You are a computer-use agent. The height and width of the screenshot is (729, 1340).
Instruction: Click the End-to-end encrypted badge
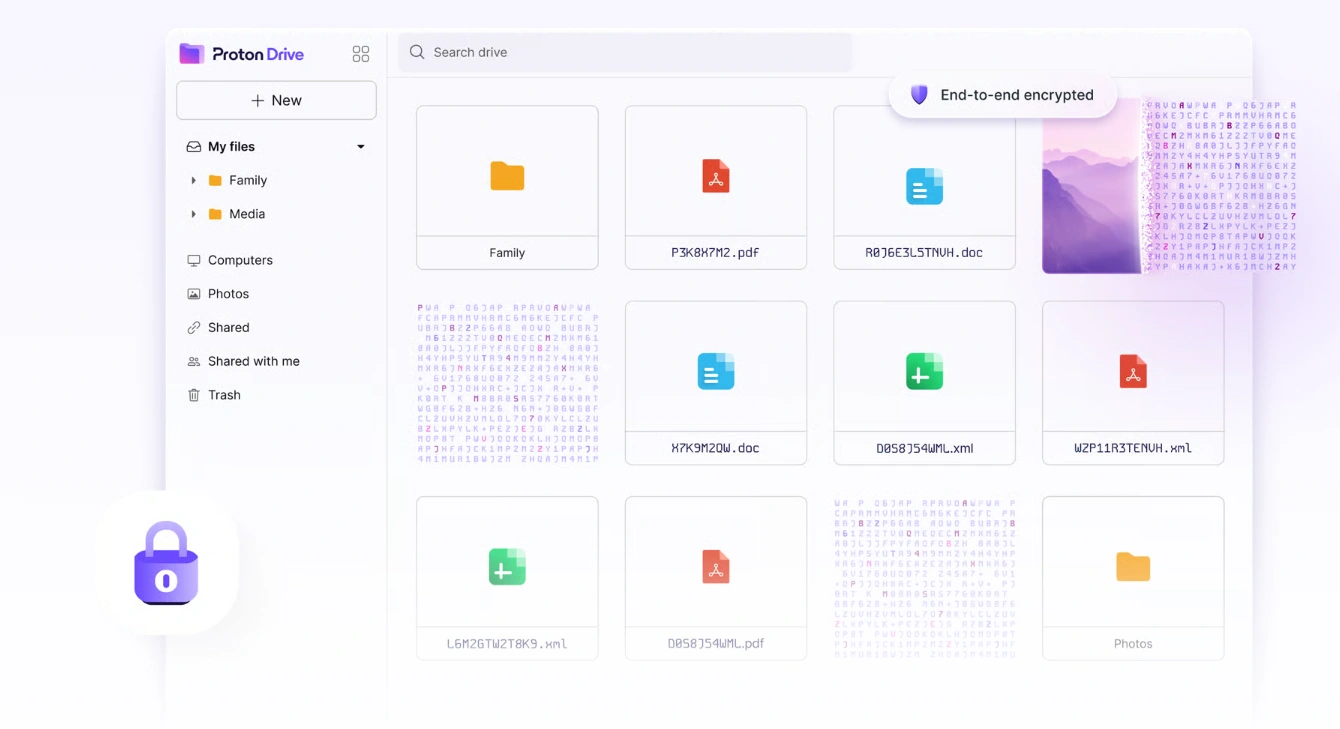point(1002,95)
